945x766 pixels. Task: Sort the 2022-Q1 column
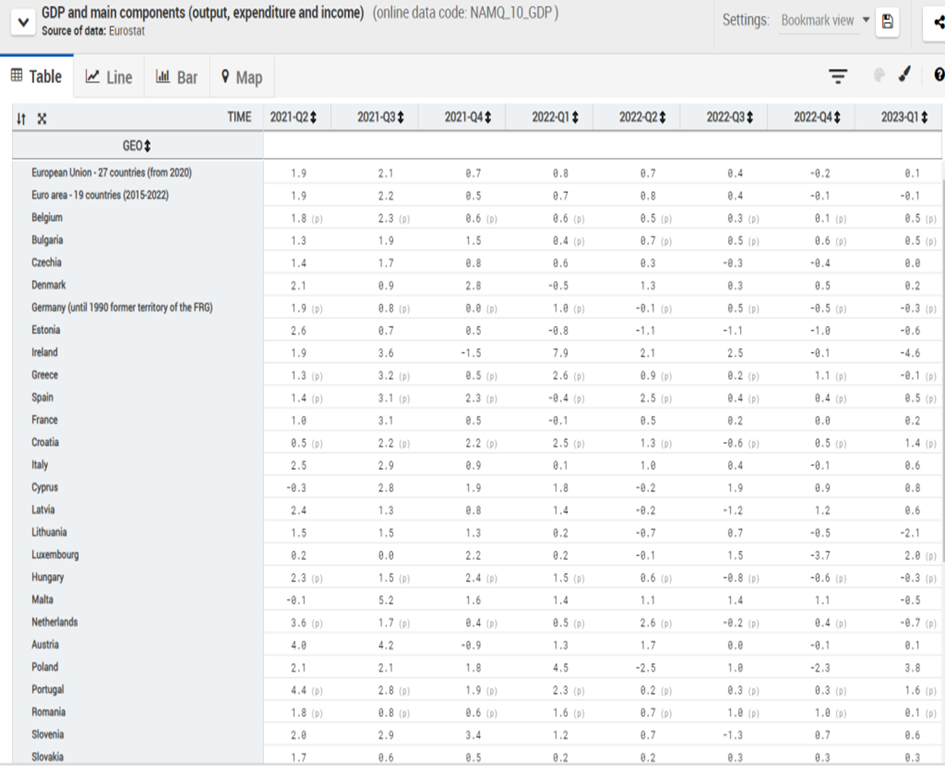click(x=575, y=118)
